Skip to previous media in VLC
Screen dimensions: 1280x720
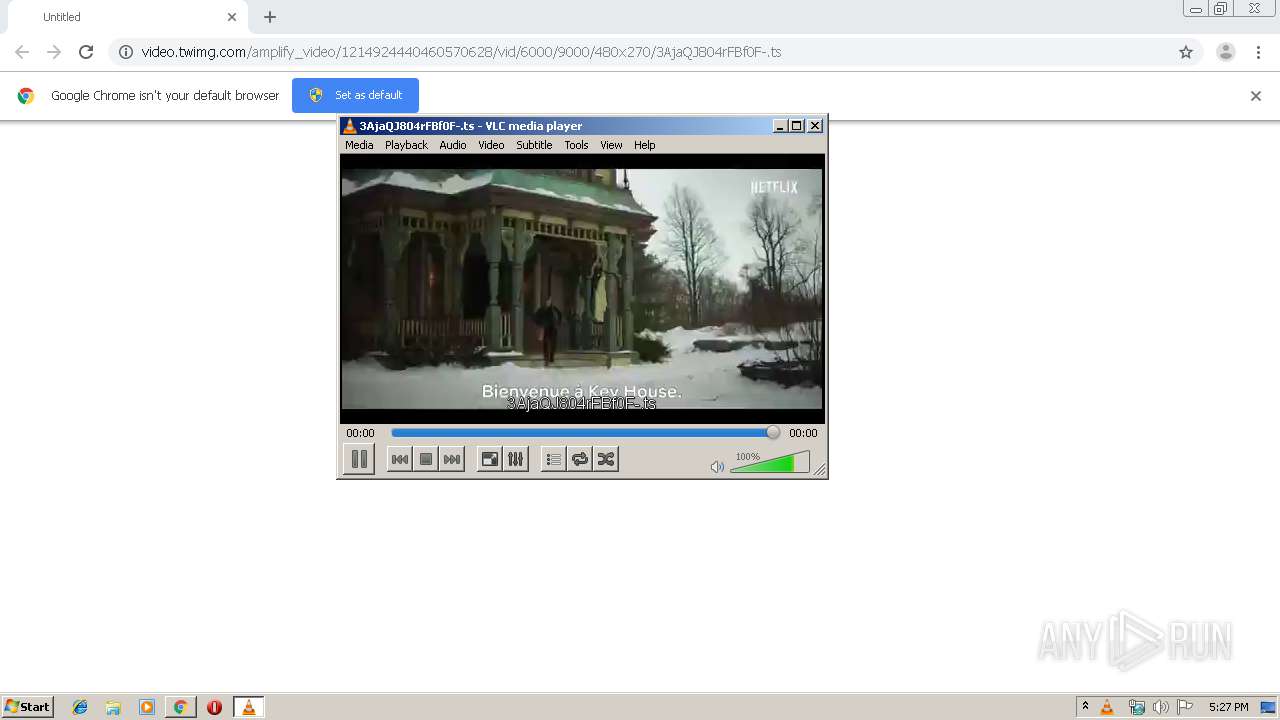tap(399, 459)
